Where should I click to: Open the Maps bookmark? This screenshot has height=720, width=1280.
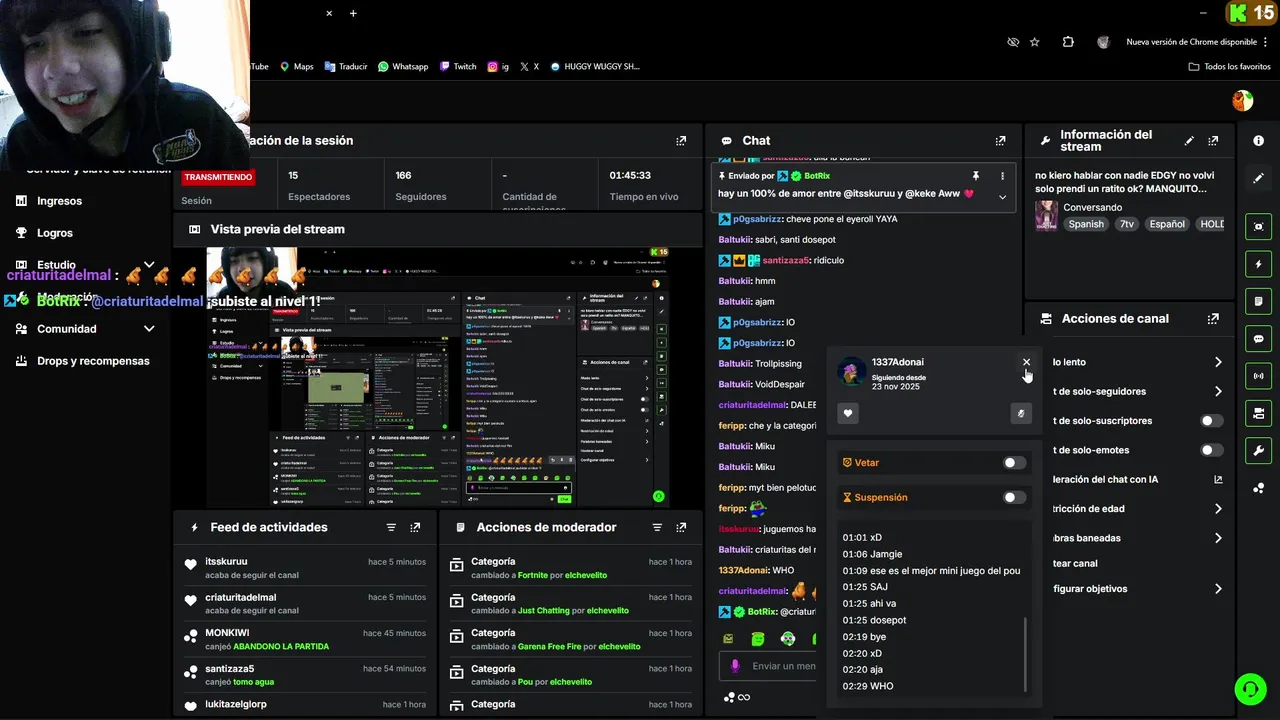[296, 67]
